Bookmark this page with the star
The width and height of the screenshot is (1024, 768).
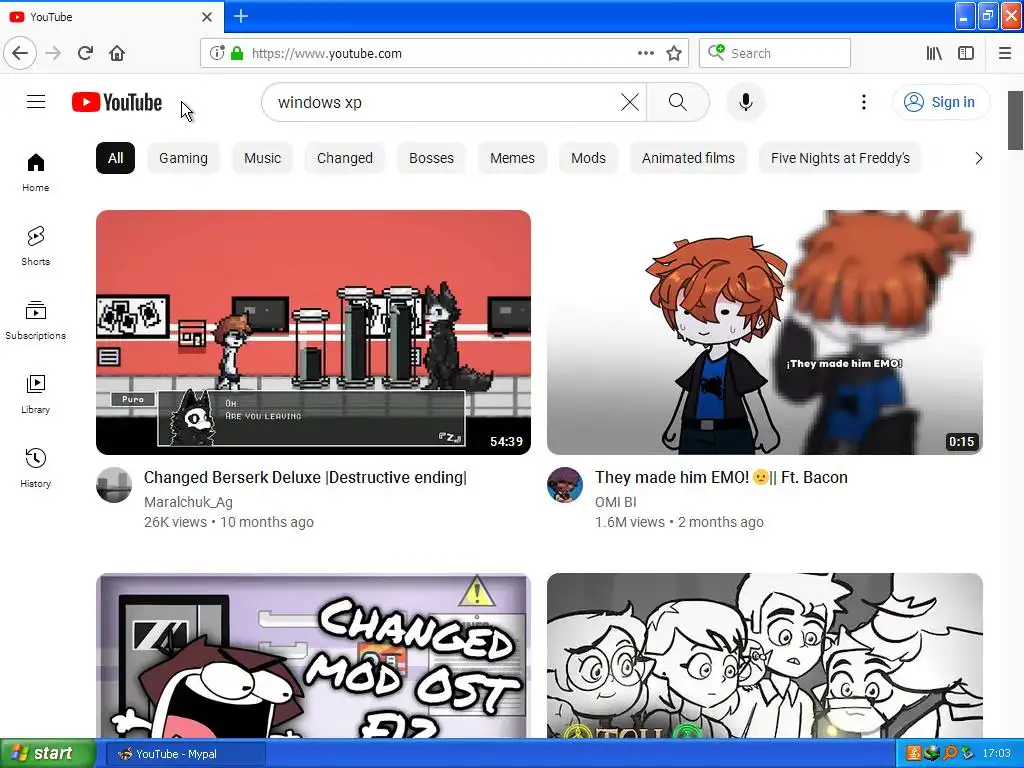point(674,53)
